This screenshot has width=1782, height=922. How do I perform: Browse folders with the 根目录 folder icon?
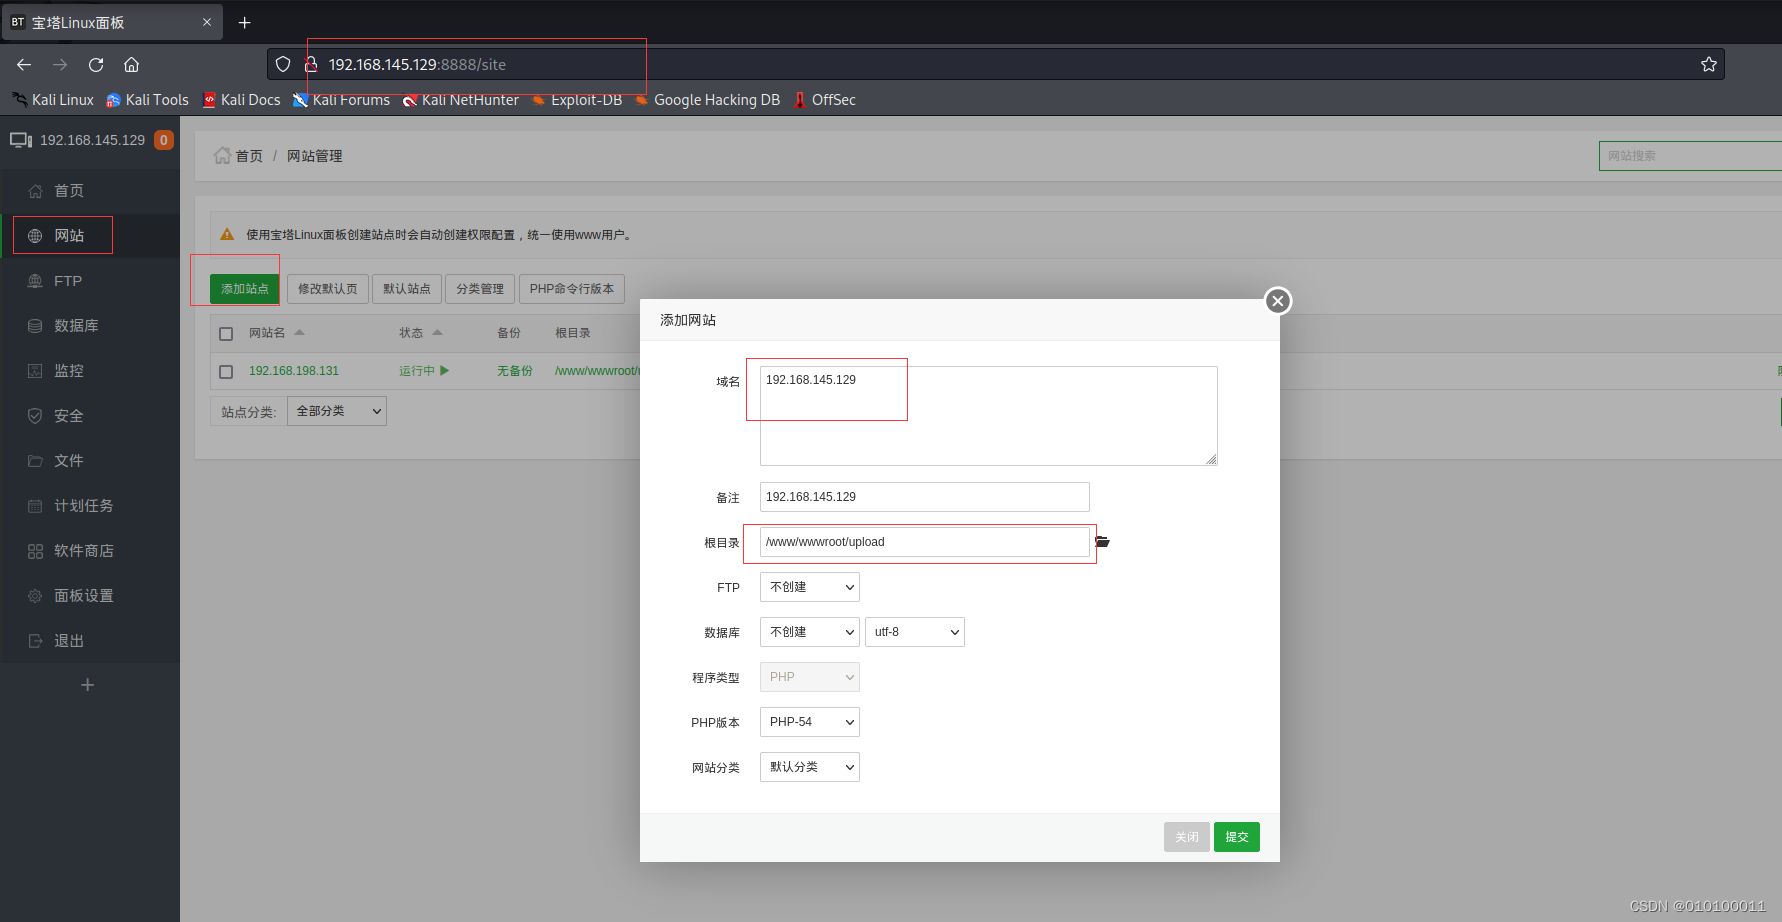tap(1103, 542)
